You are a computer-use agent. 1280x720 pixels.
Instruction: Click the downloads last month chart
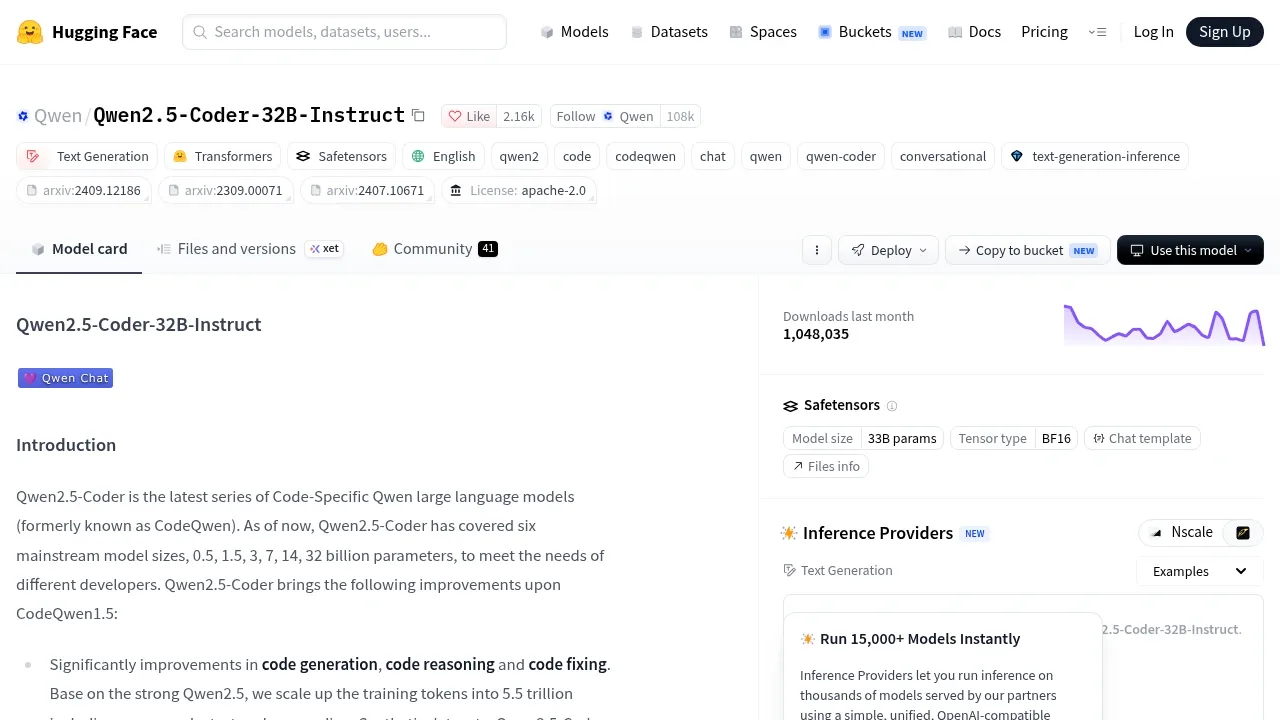pos(1164,325)
